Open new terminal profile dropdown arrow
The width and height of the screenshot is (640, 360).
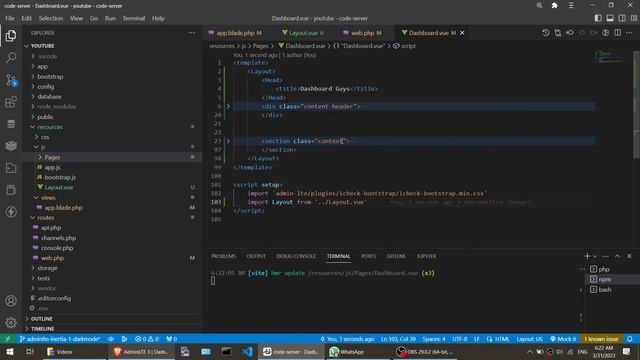pyautogui.click(x=595, y=256)
